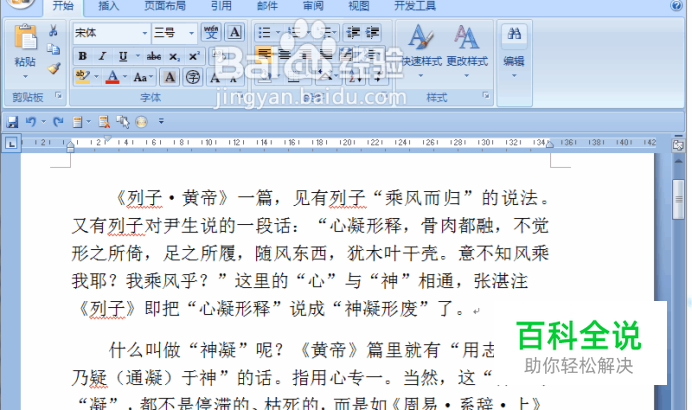The image size is (692, 410).
Task: Switch to the 视图 tab
Action: (x=359, y=6)
